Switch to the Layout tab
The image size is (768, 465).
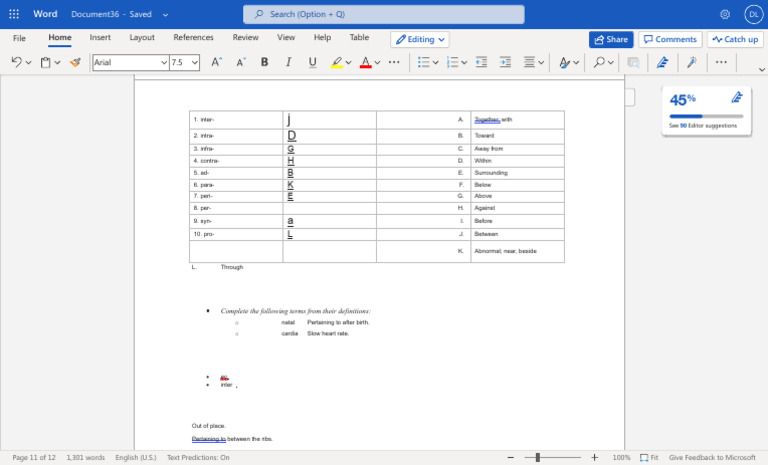142,37
